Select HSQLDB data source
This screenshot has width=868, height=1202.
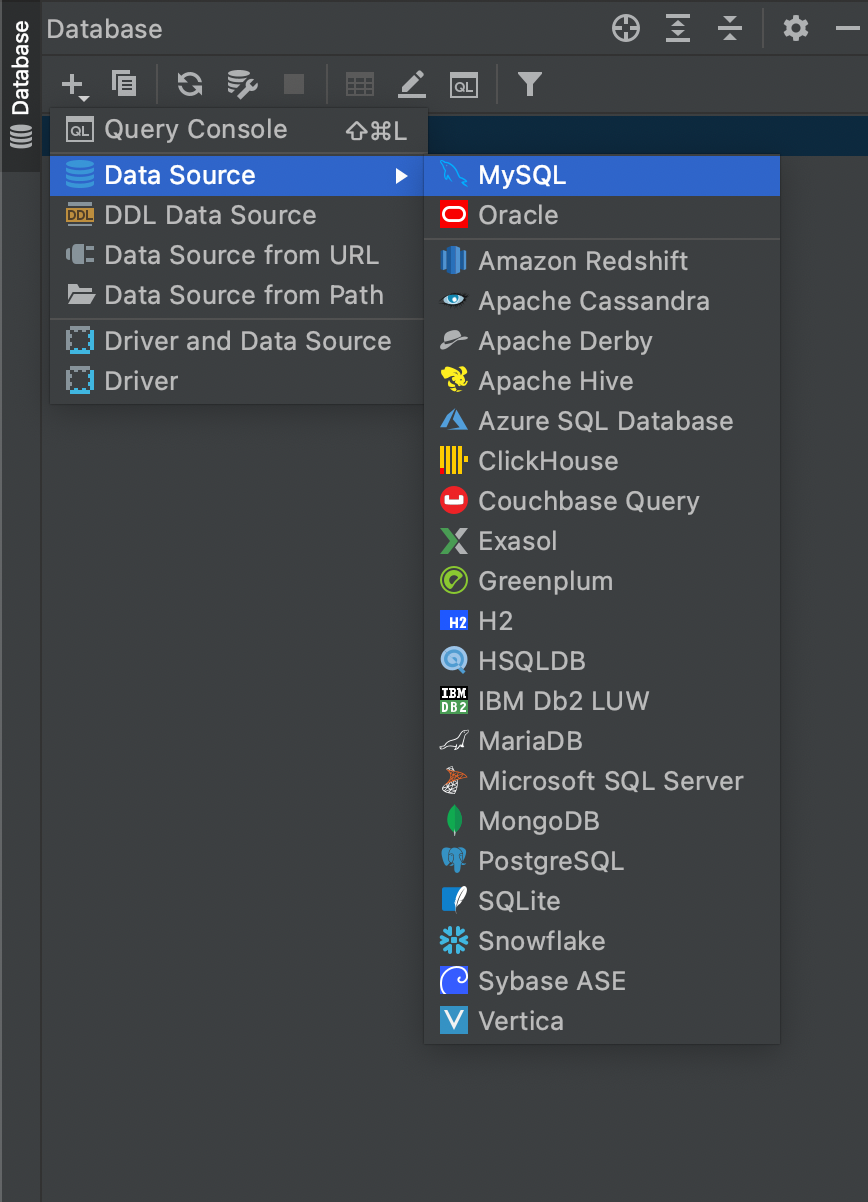[x=602, y=661]
